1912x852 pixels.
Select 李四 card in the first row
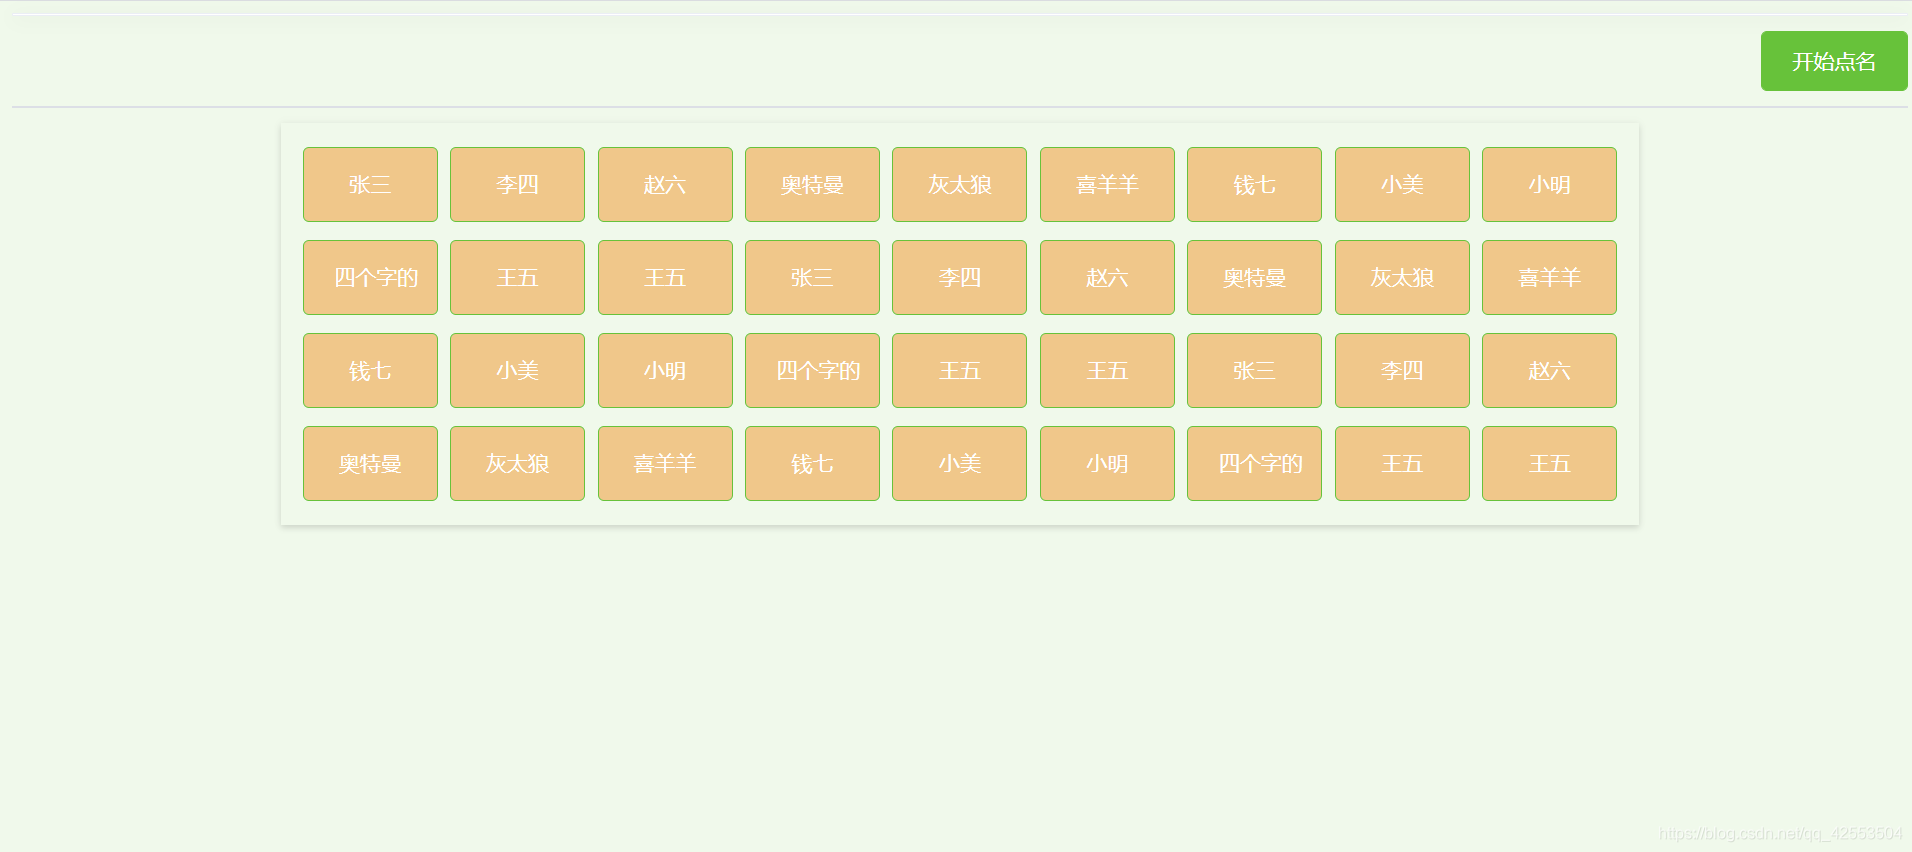pyautogui.click(x=517, y=184)
